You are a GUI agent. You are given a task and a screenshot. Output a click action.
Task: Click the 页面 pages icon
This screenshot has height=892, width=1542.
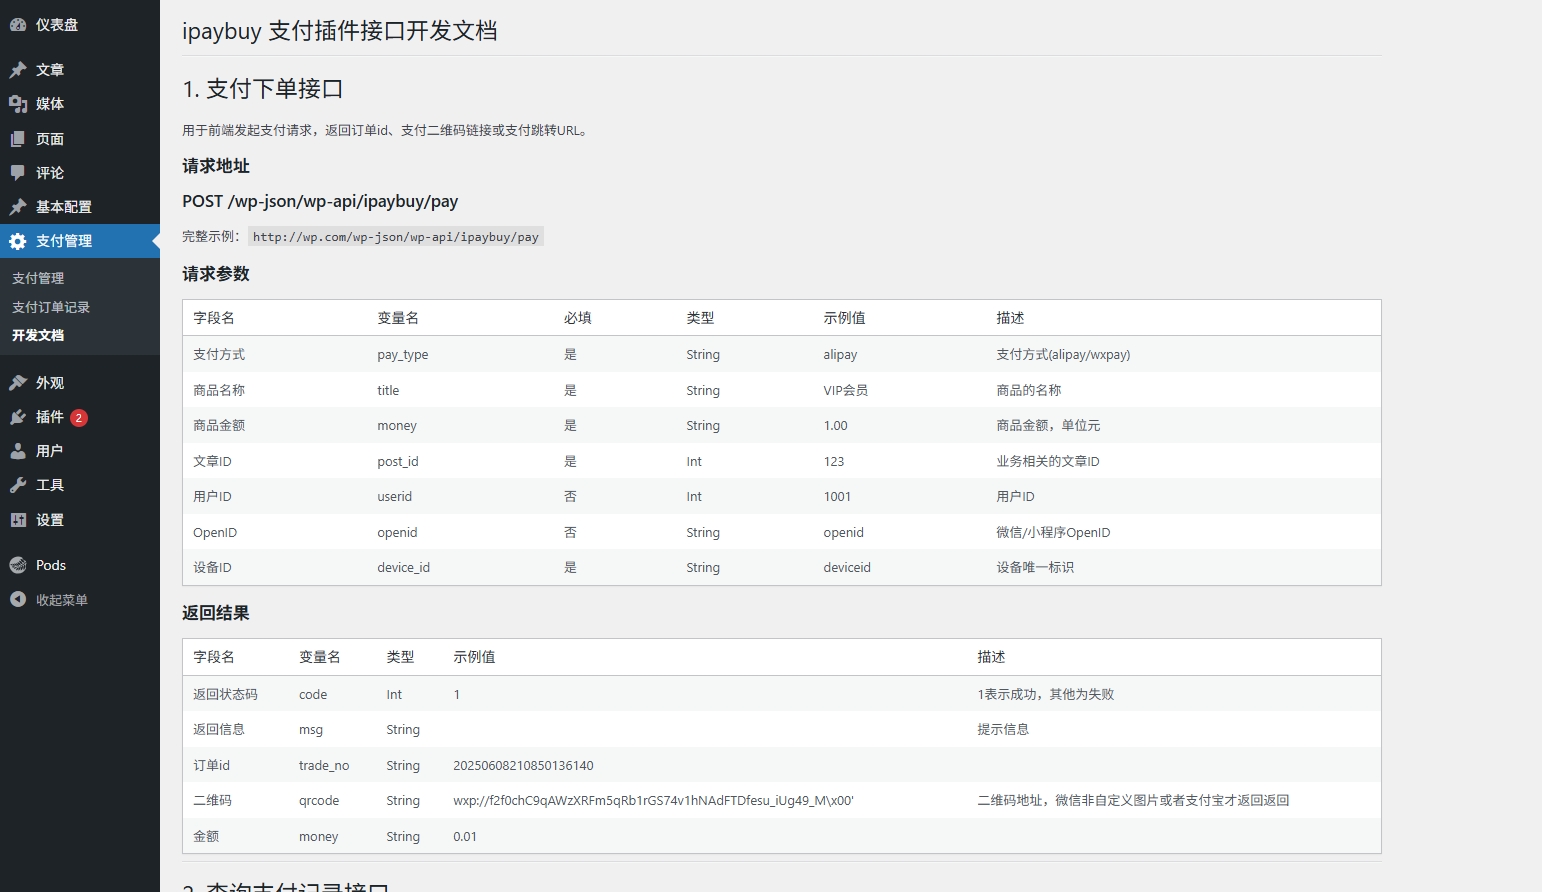[18, 139]
